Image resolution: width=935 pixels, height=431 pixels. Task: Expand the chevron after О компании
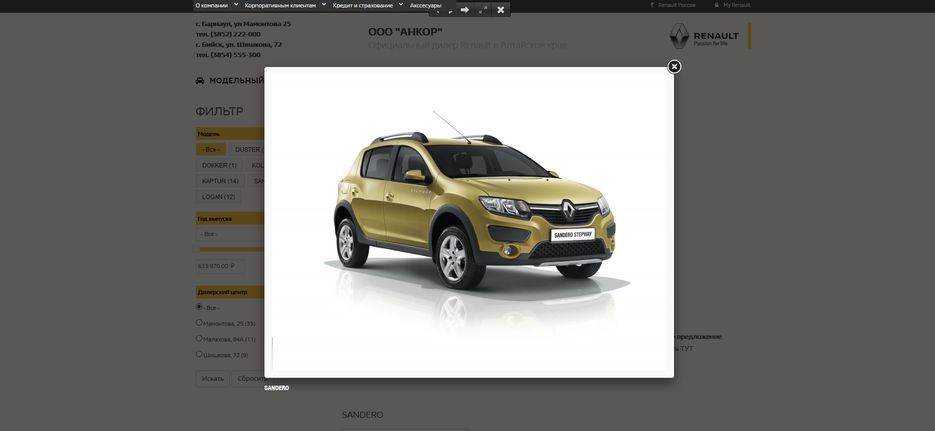[x=236, y=4]
